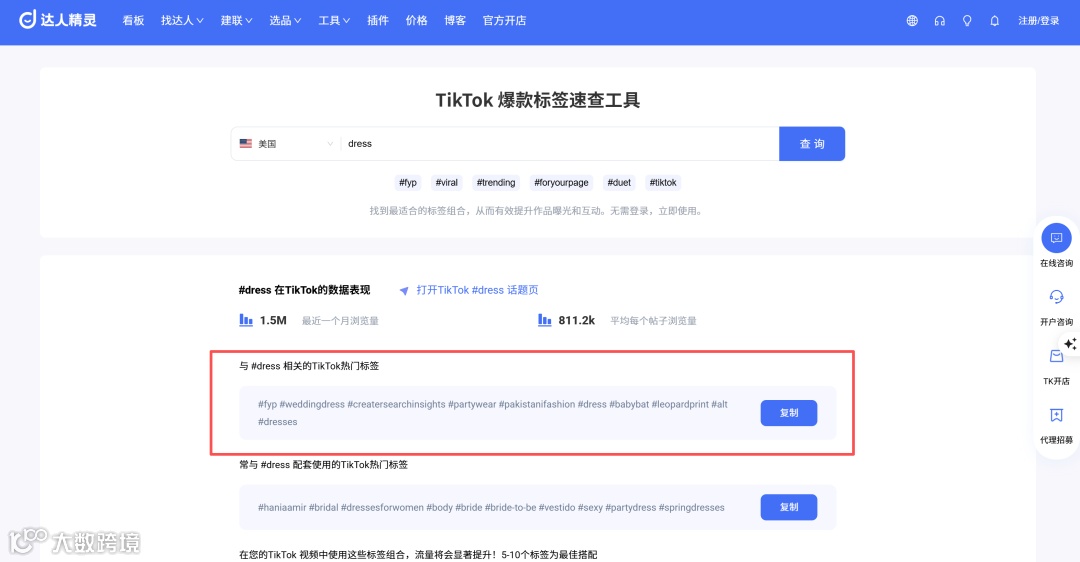Click the paired hashtags text starting #haniaamir
Screen dimensions: 1080x562
click(x=491, y=508)
